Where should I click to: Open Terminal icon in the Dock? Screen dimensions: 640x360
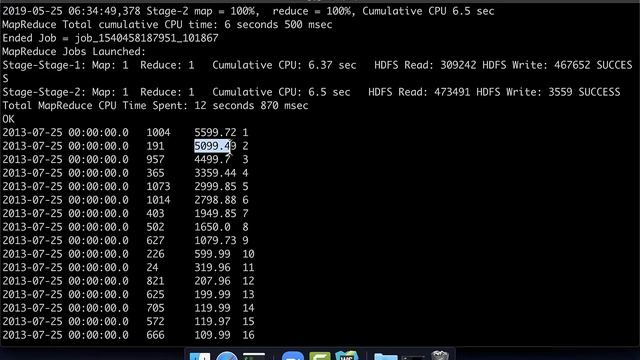[x=254, y=356]
